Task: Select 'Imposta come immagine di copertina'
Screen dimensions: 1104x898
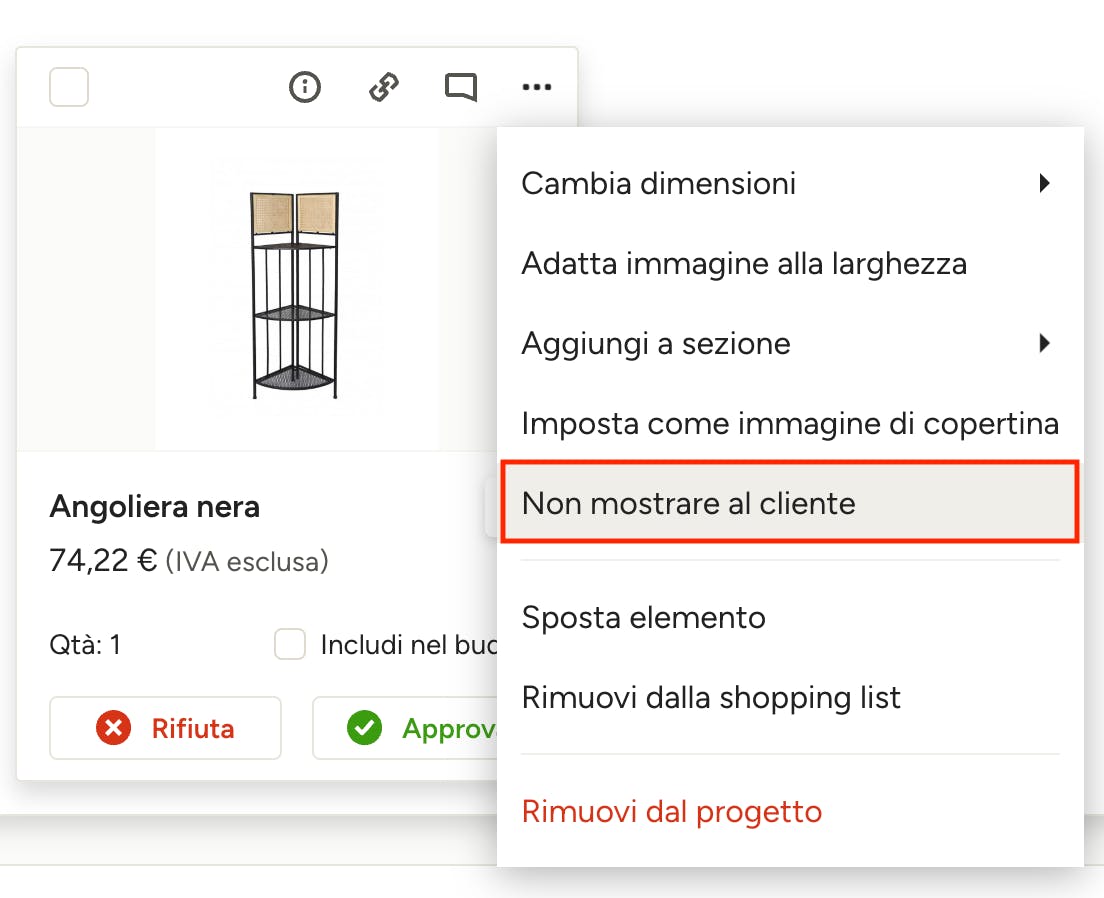Action: click(790, 423)
